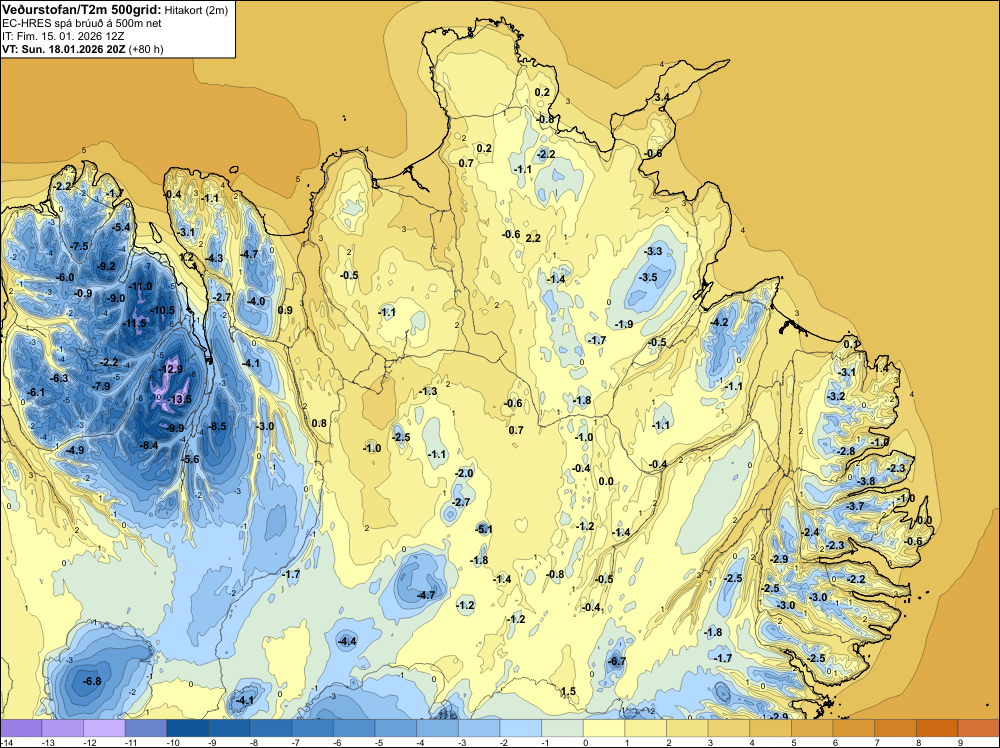Click the -6.3 temperature value
The width and height of the screenshot is (1000, 748).
point(59,378)
